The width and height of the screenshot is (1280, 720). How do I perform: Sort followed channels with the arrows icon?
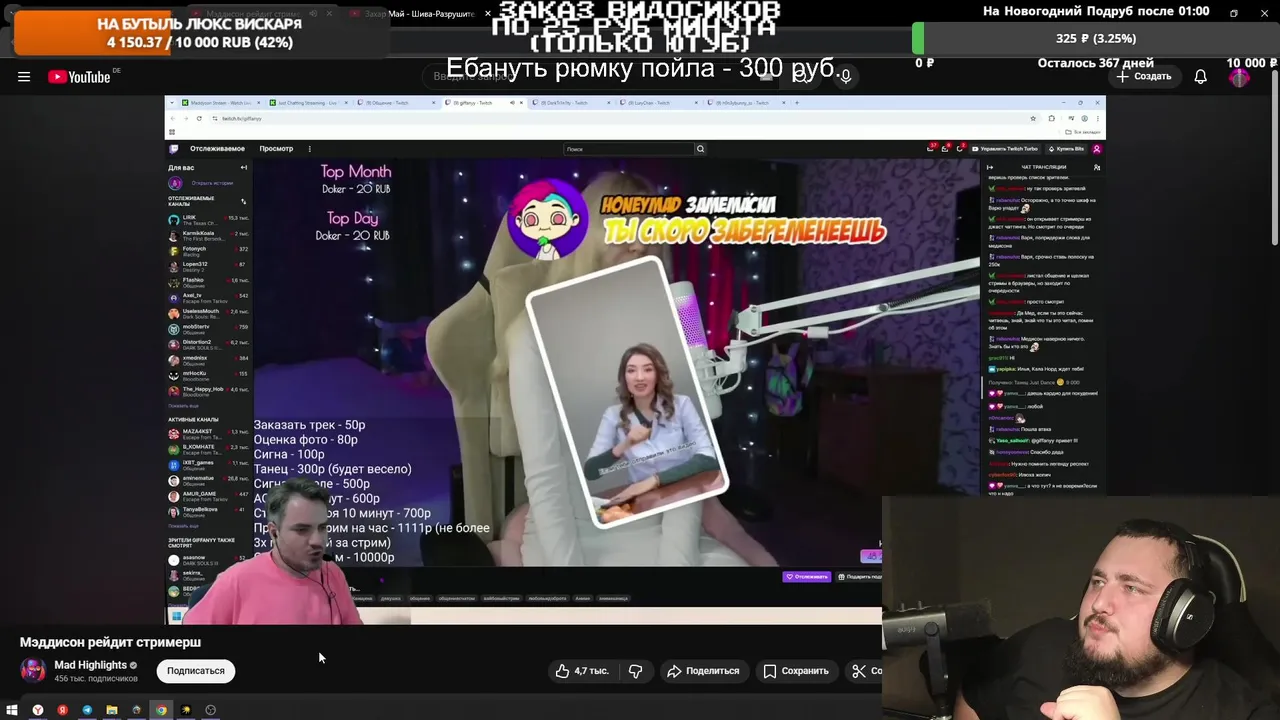pyautogui.click(x=243, y=201)
